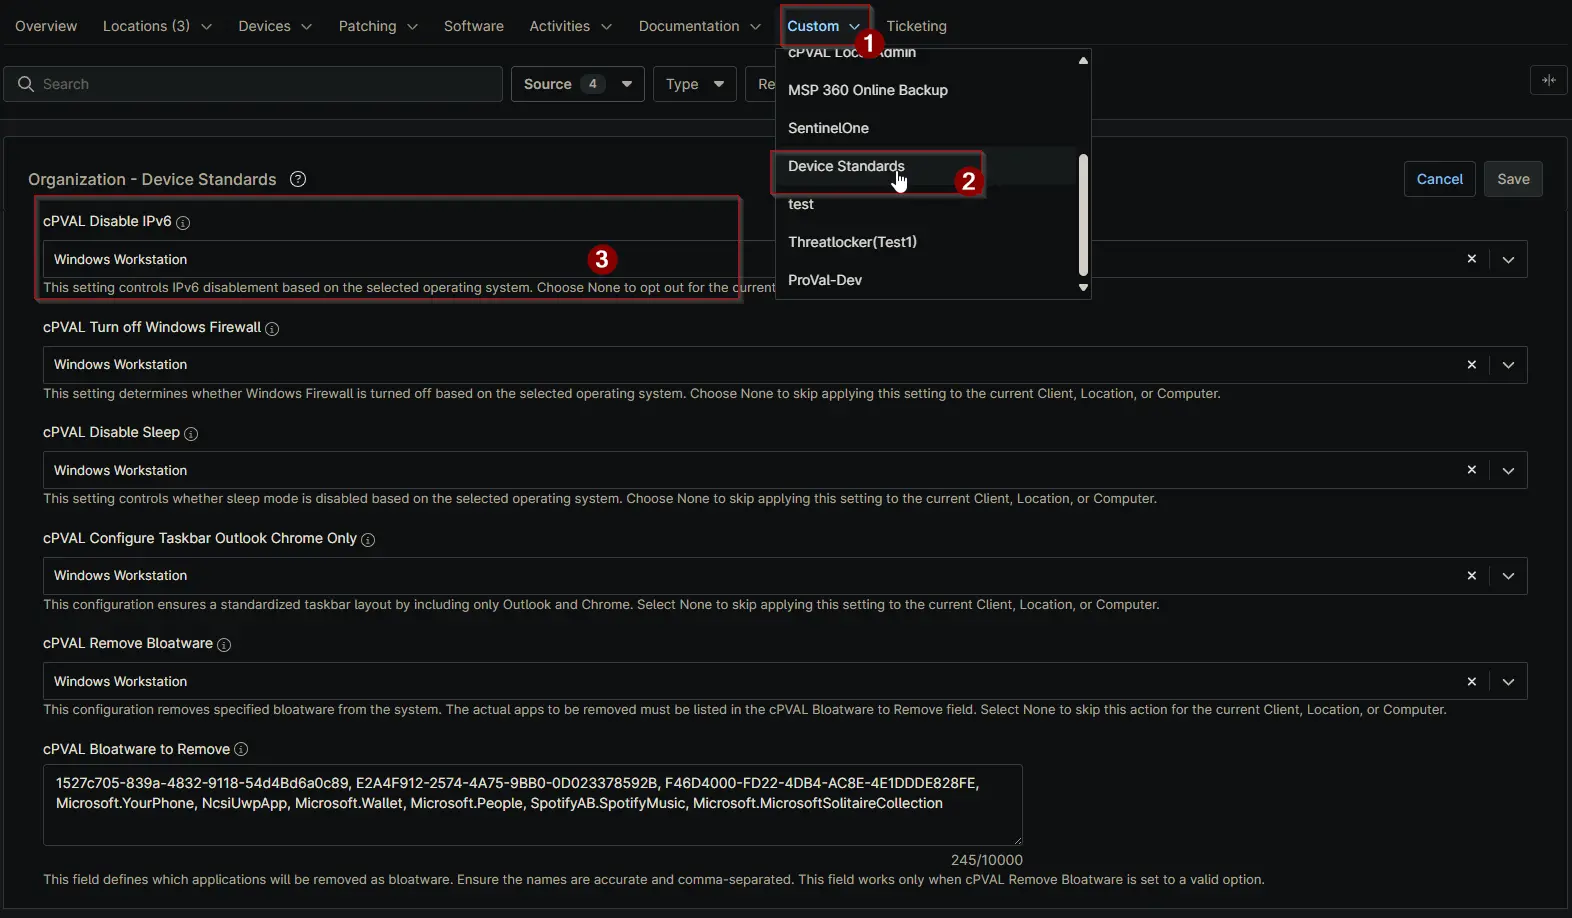Click info icon next to cPVAL Bloatware to Remove

[241, 750]
